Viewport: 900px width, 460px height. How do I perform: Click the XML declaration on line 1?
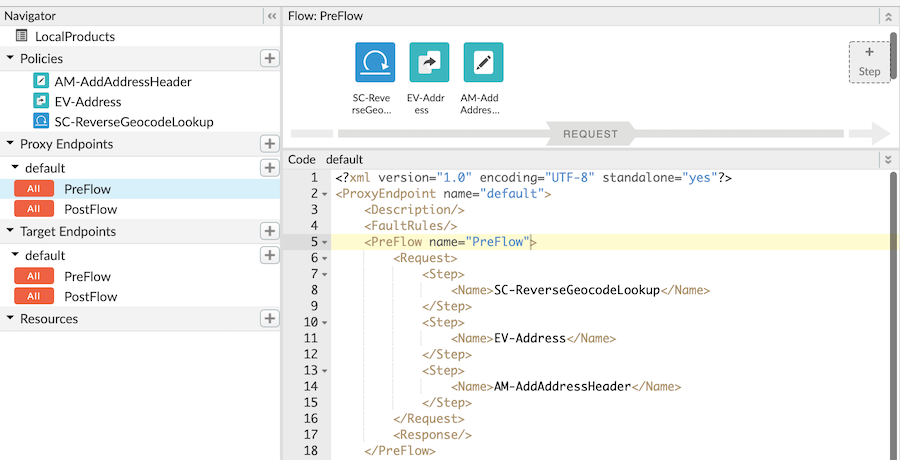pos(534,178)
